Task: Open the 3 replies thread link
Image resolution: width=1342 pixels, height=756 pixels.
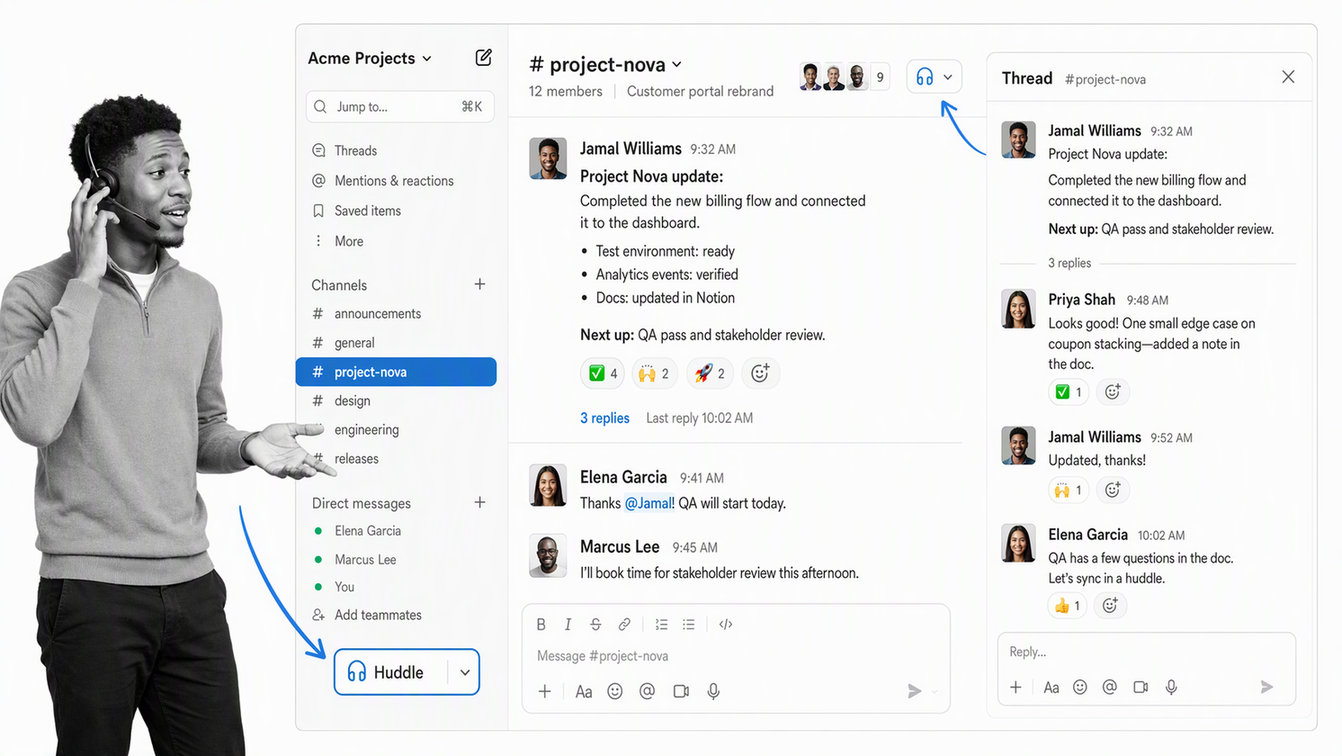Action: pos(605,418)
